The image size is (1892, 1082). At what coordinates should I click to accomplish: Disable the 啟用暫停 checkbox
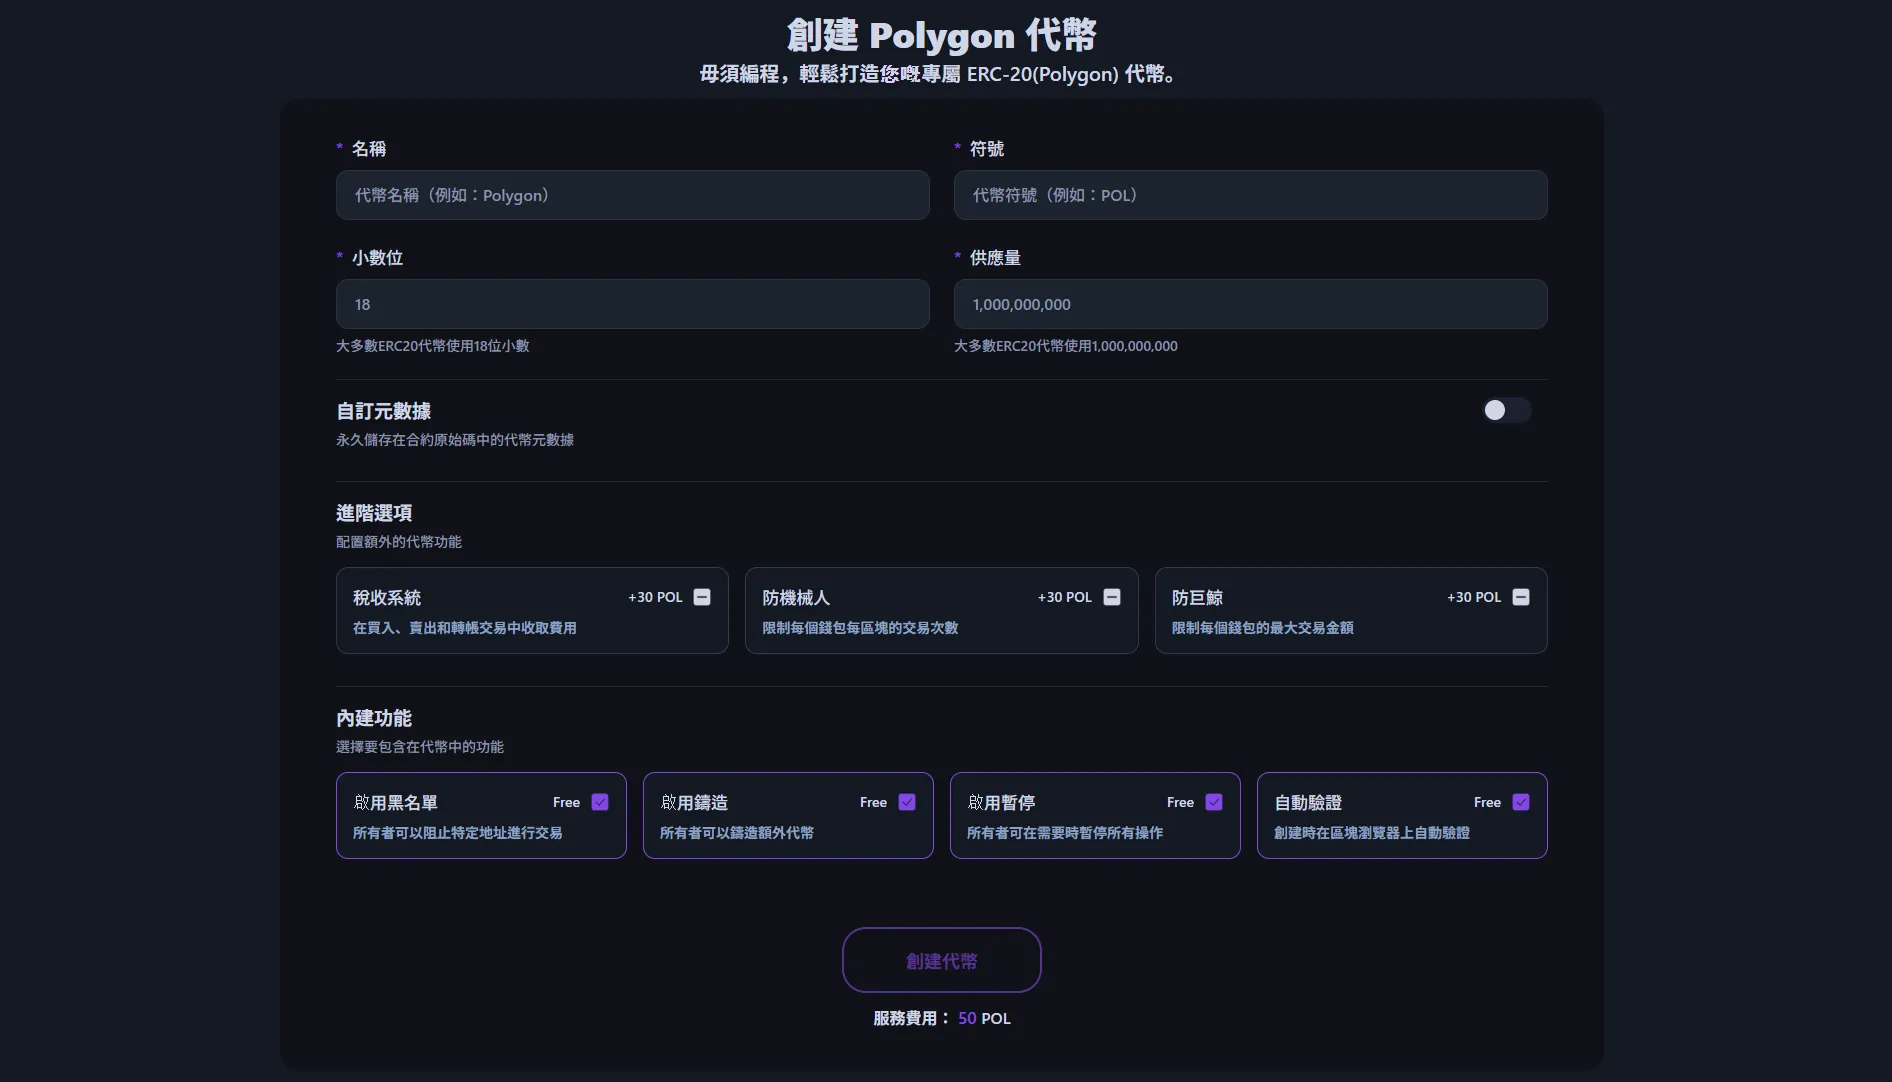pyautogui.click(x=1214, y=802)
